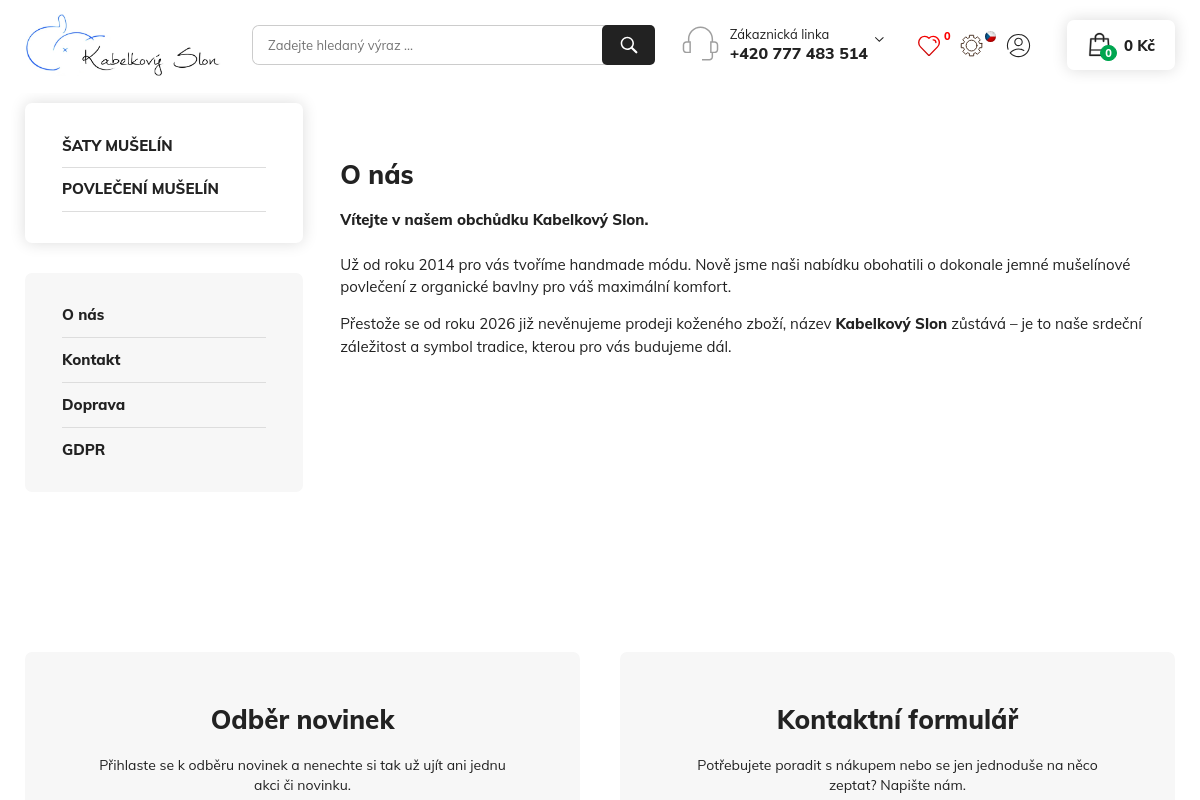The width and height of the screenshot is (1200, 800).
Task: Click the phone number +420 777 483 514
Action: tap(798, 54)
